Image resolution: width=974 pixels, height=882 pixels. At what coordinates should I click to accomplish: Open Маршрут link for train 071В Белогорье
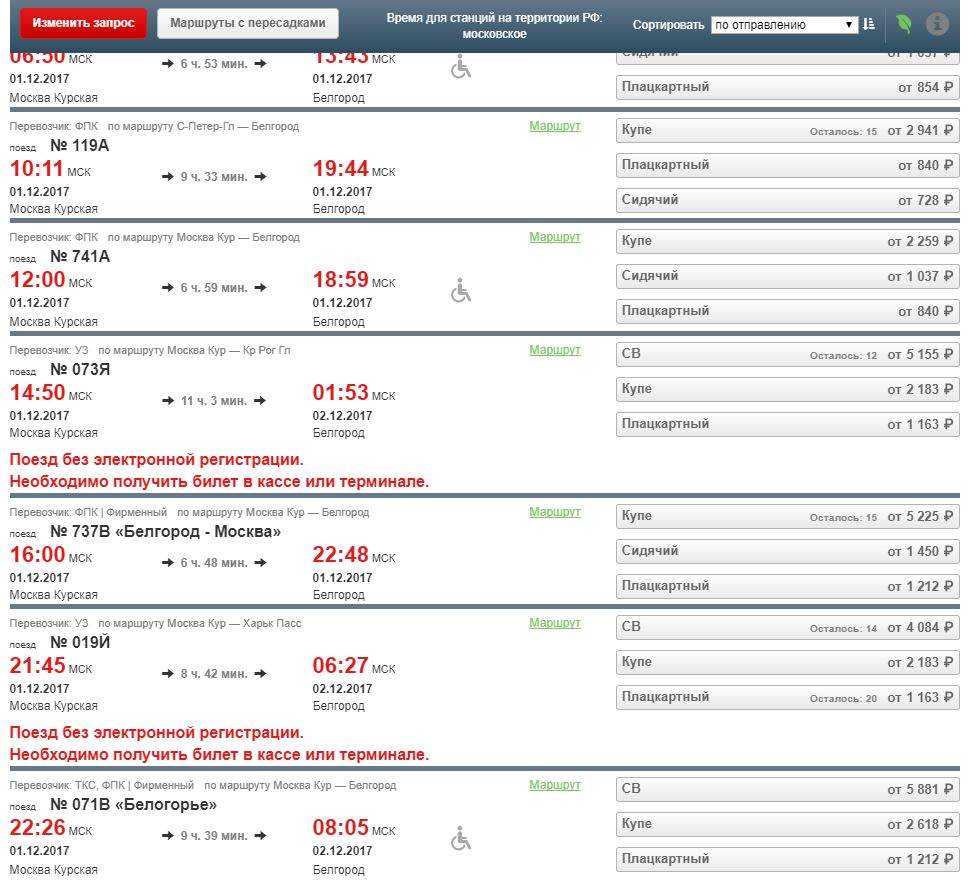(x=555, y=785)
